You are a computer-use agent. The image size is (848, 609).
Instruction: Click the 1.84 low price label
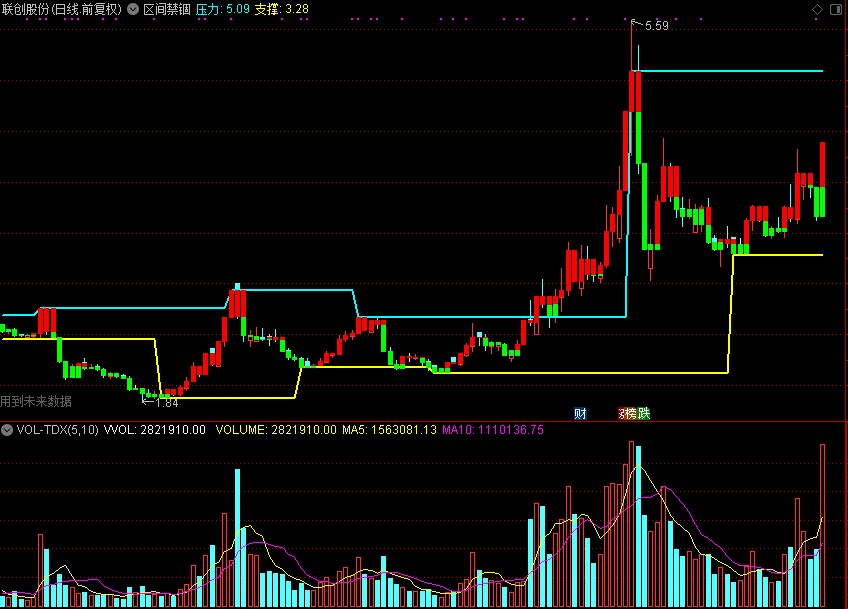(167, 403)
